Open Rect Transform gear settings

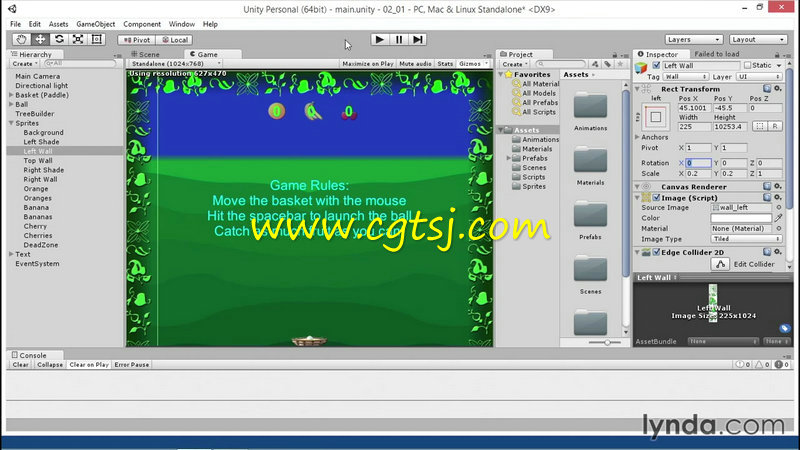pos(778,89)
